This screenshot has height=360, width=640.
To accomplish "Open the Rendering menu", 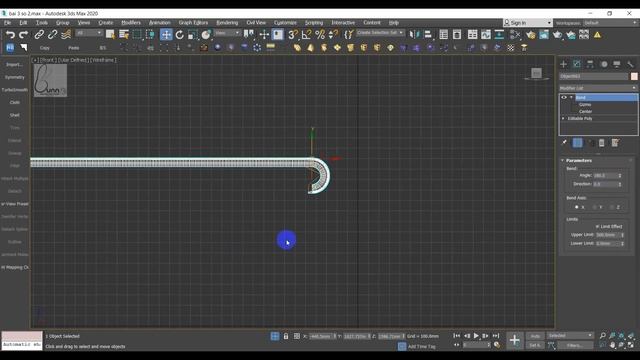I will [x=227, y=23].
